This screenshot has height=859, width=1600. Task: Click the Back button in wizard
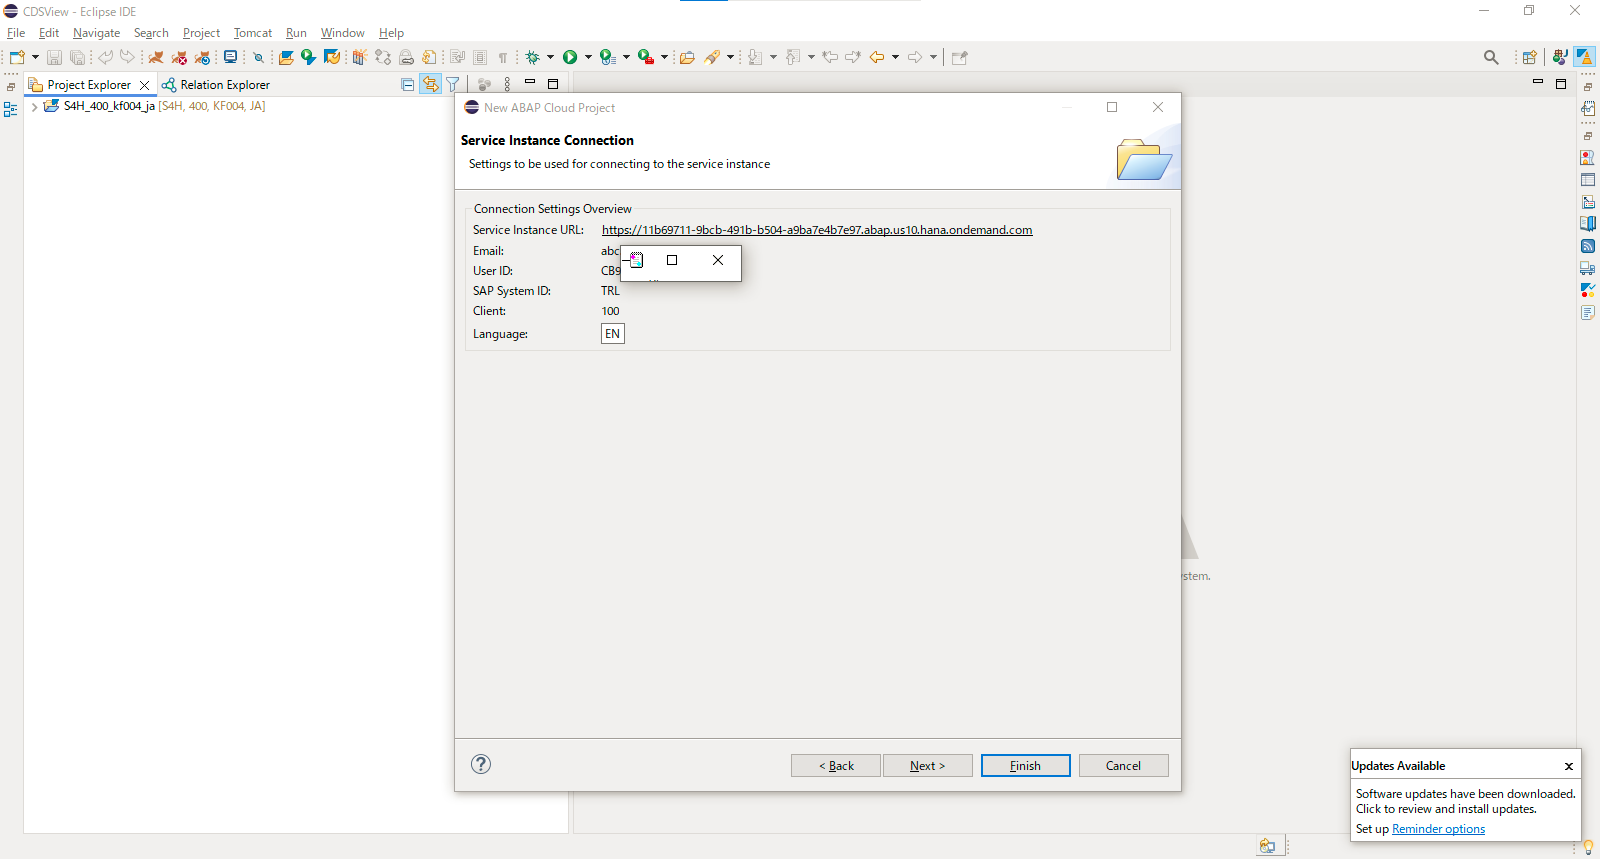836,766
